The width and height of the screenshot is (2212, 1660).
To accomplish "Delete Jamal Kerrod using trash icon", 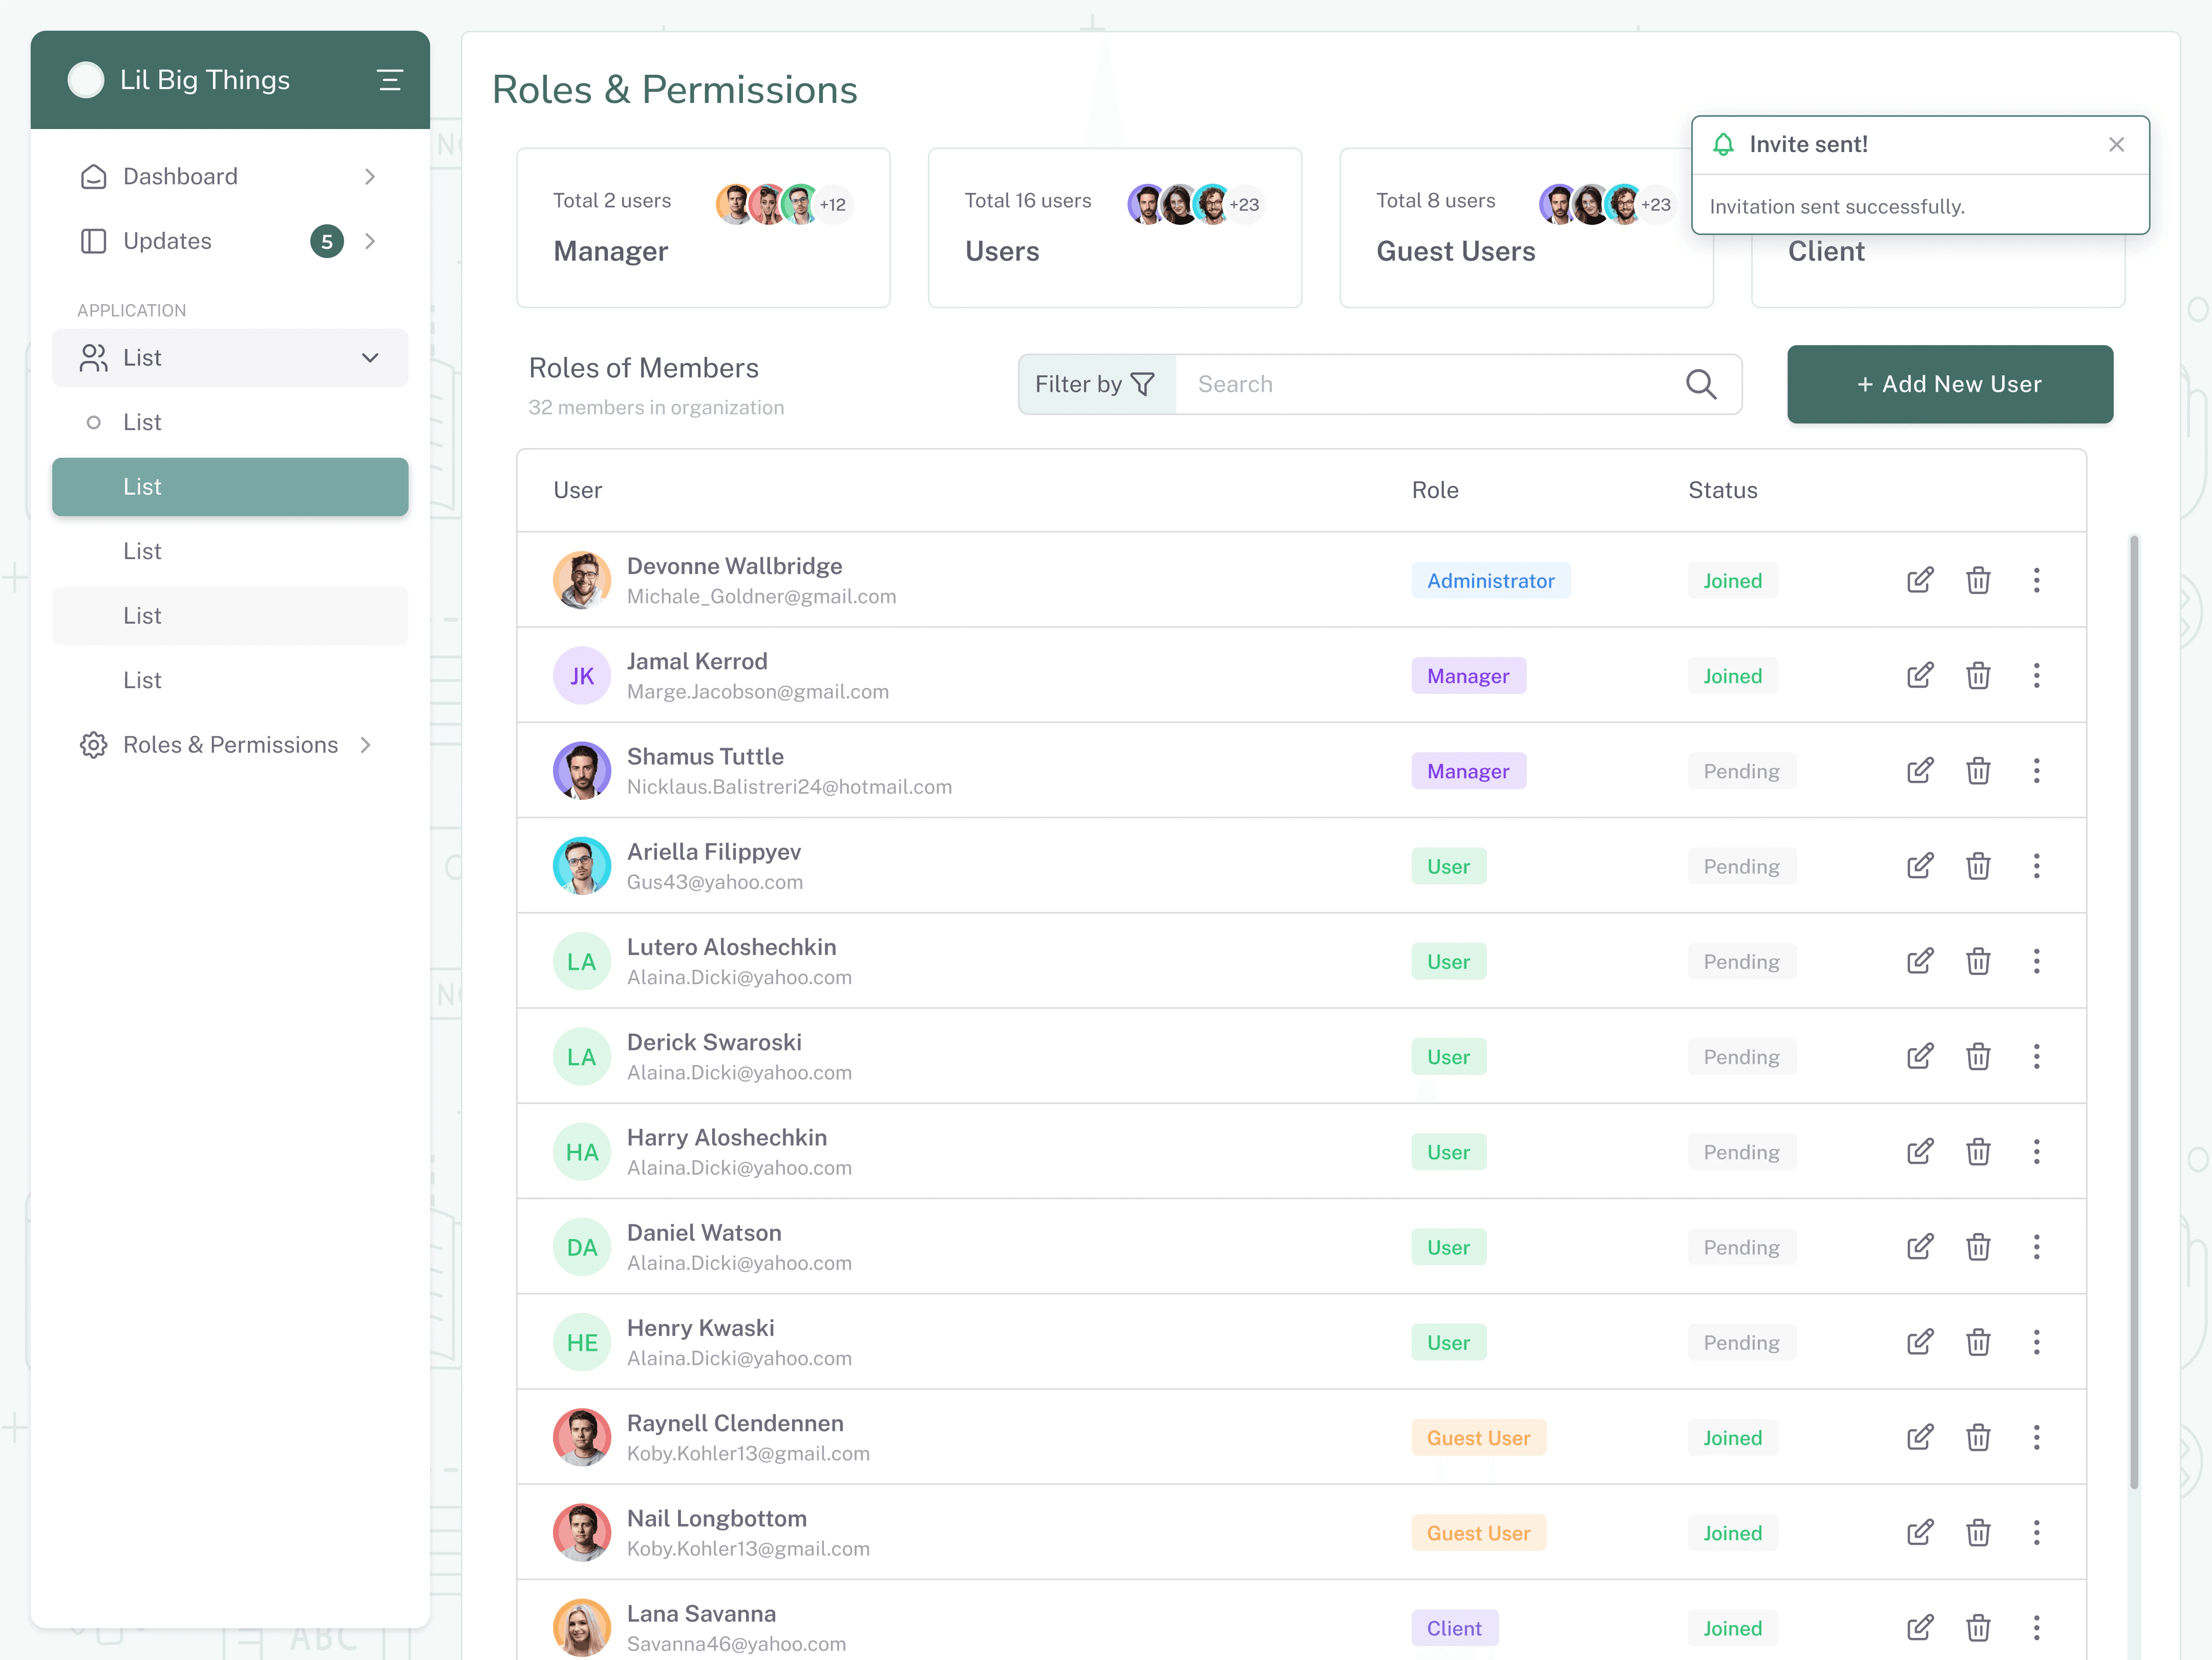I will (x=1977, y=676).
